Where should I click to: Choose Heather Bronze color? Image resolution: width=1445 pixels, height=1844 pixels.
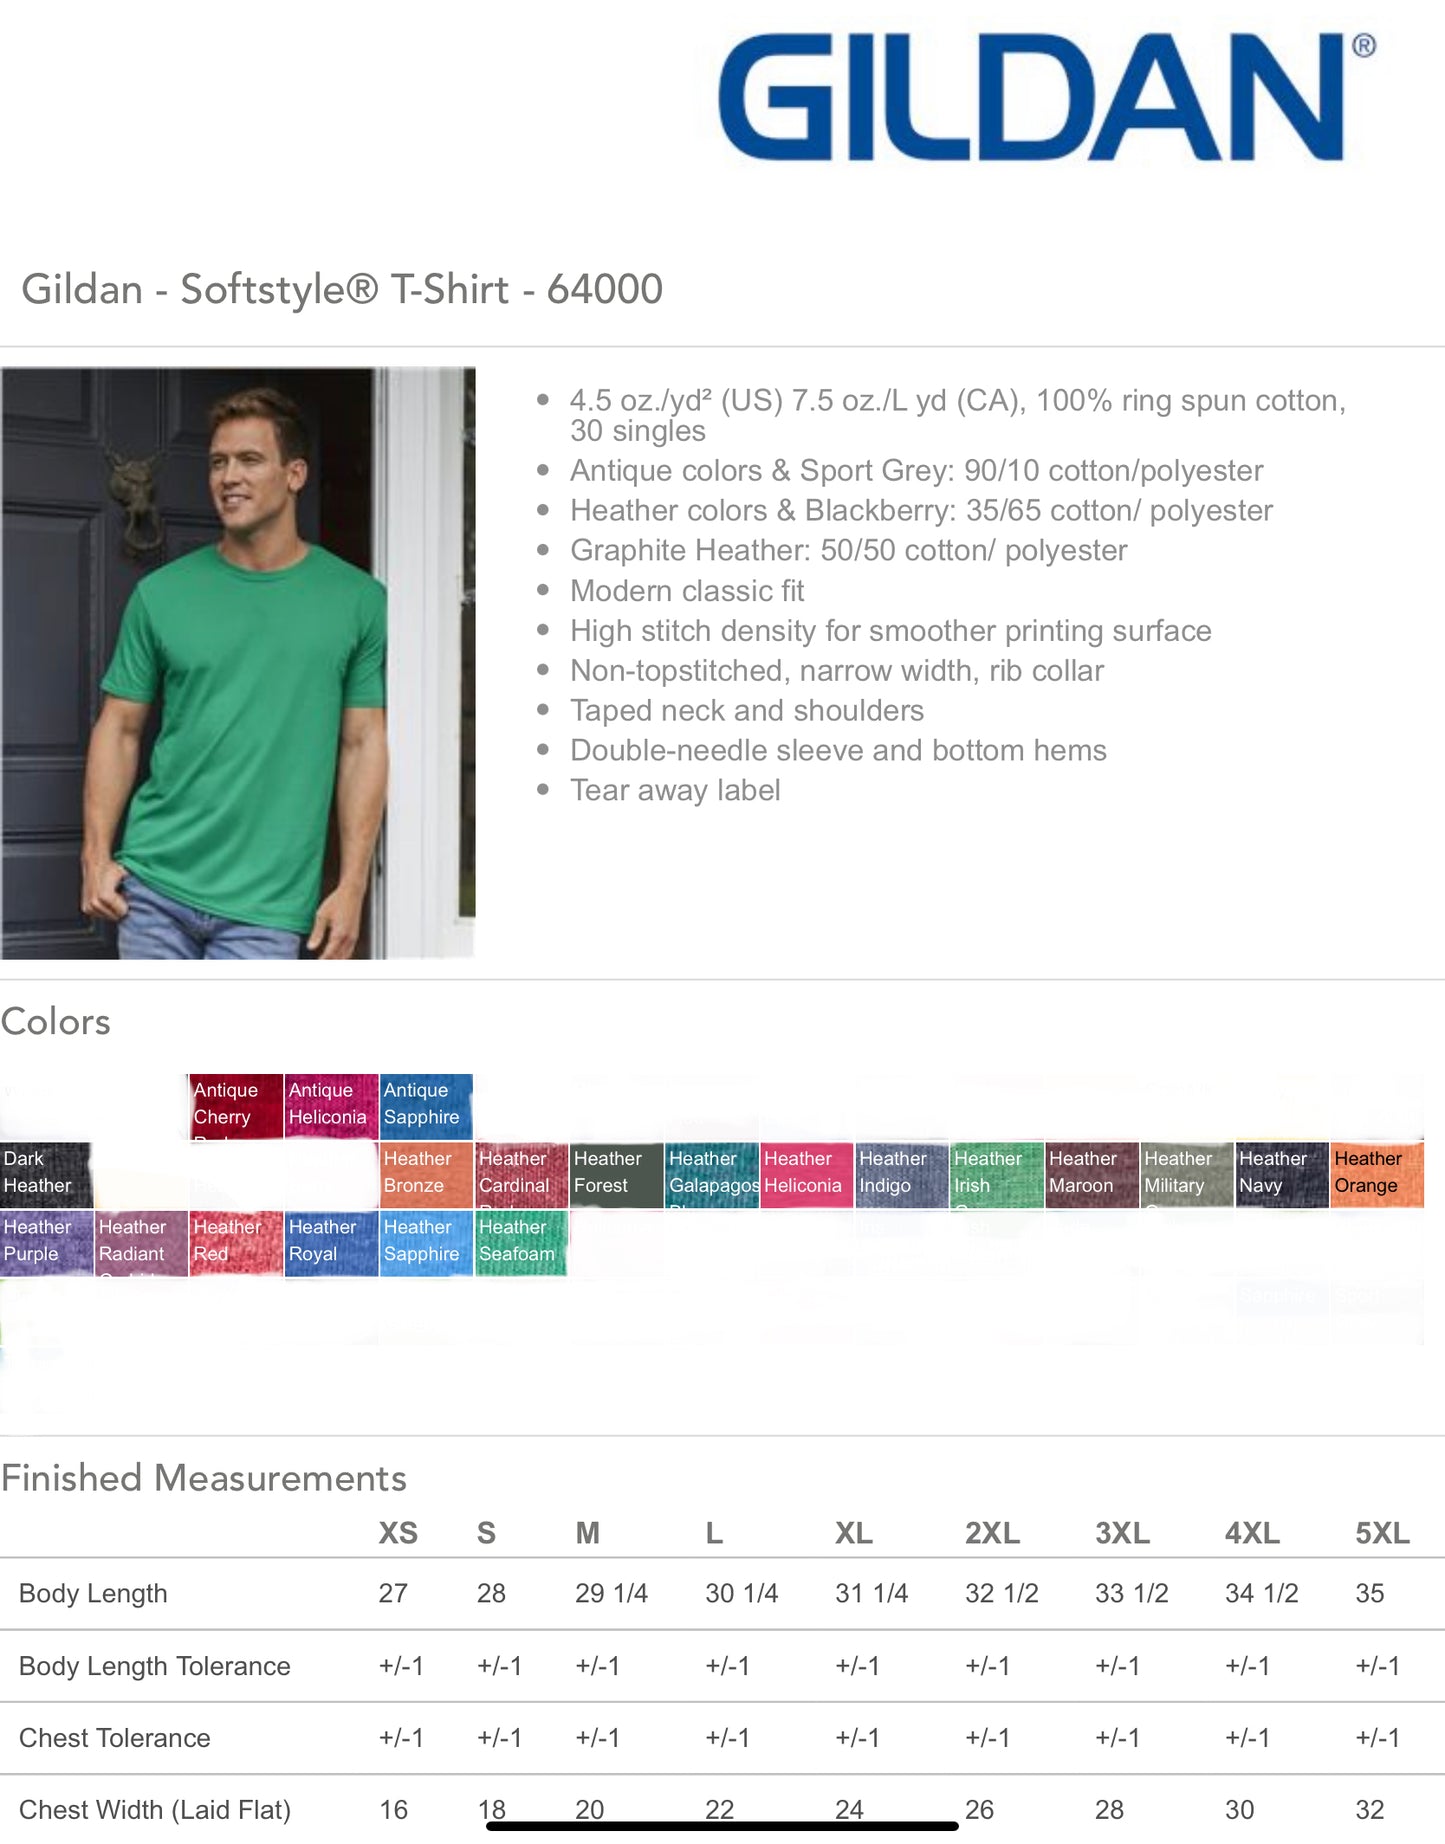coord(426,1174)
